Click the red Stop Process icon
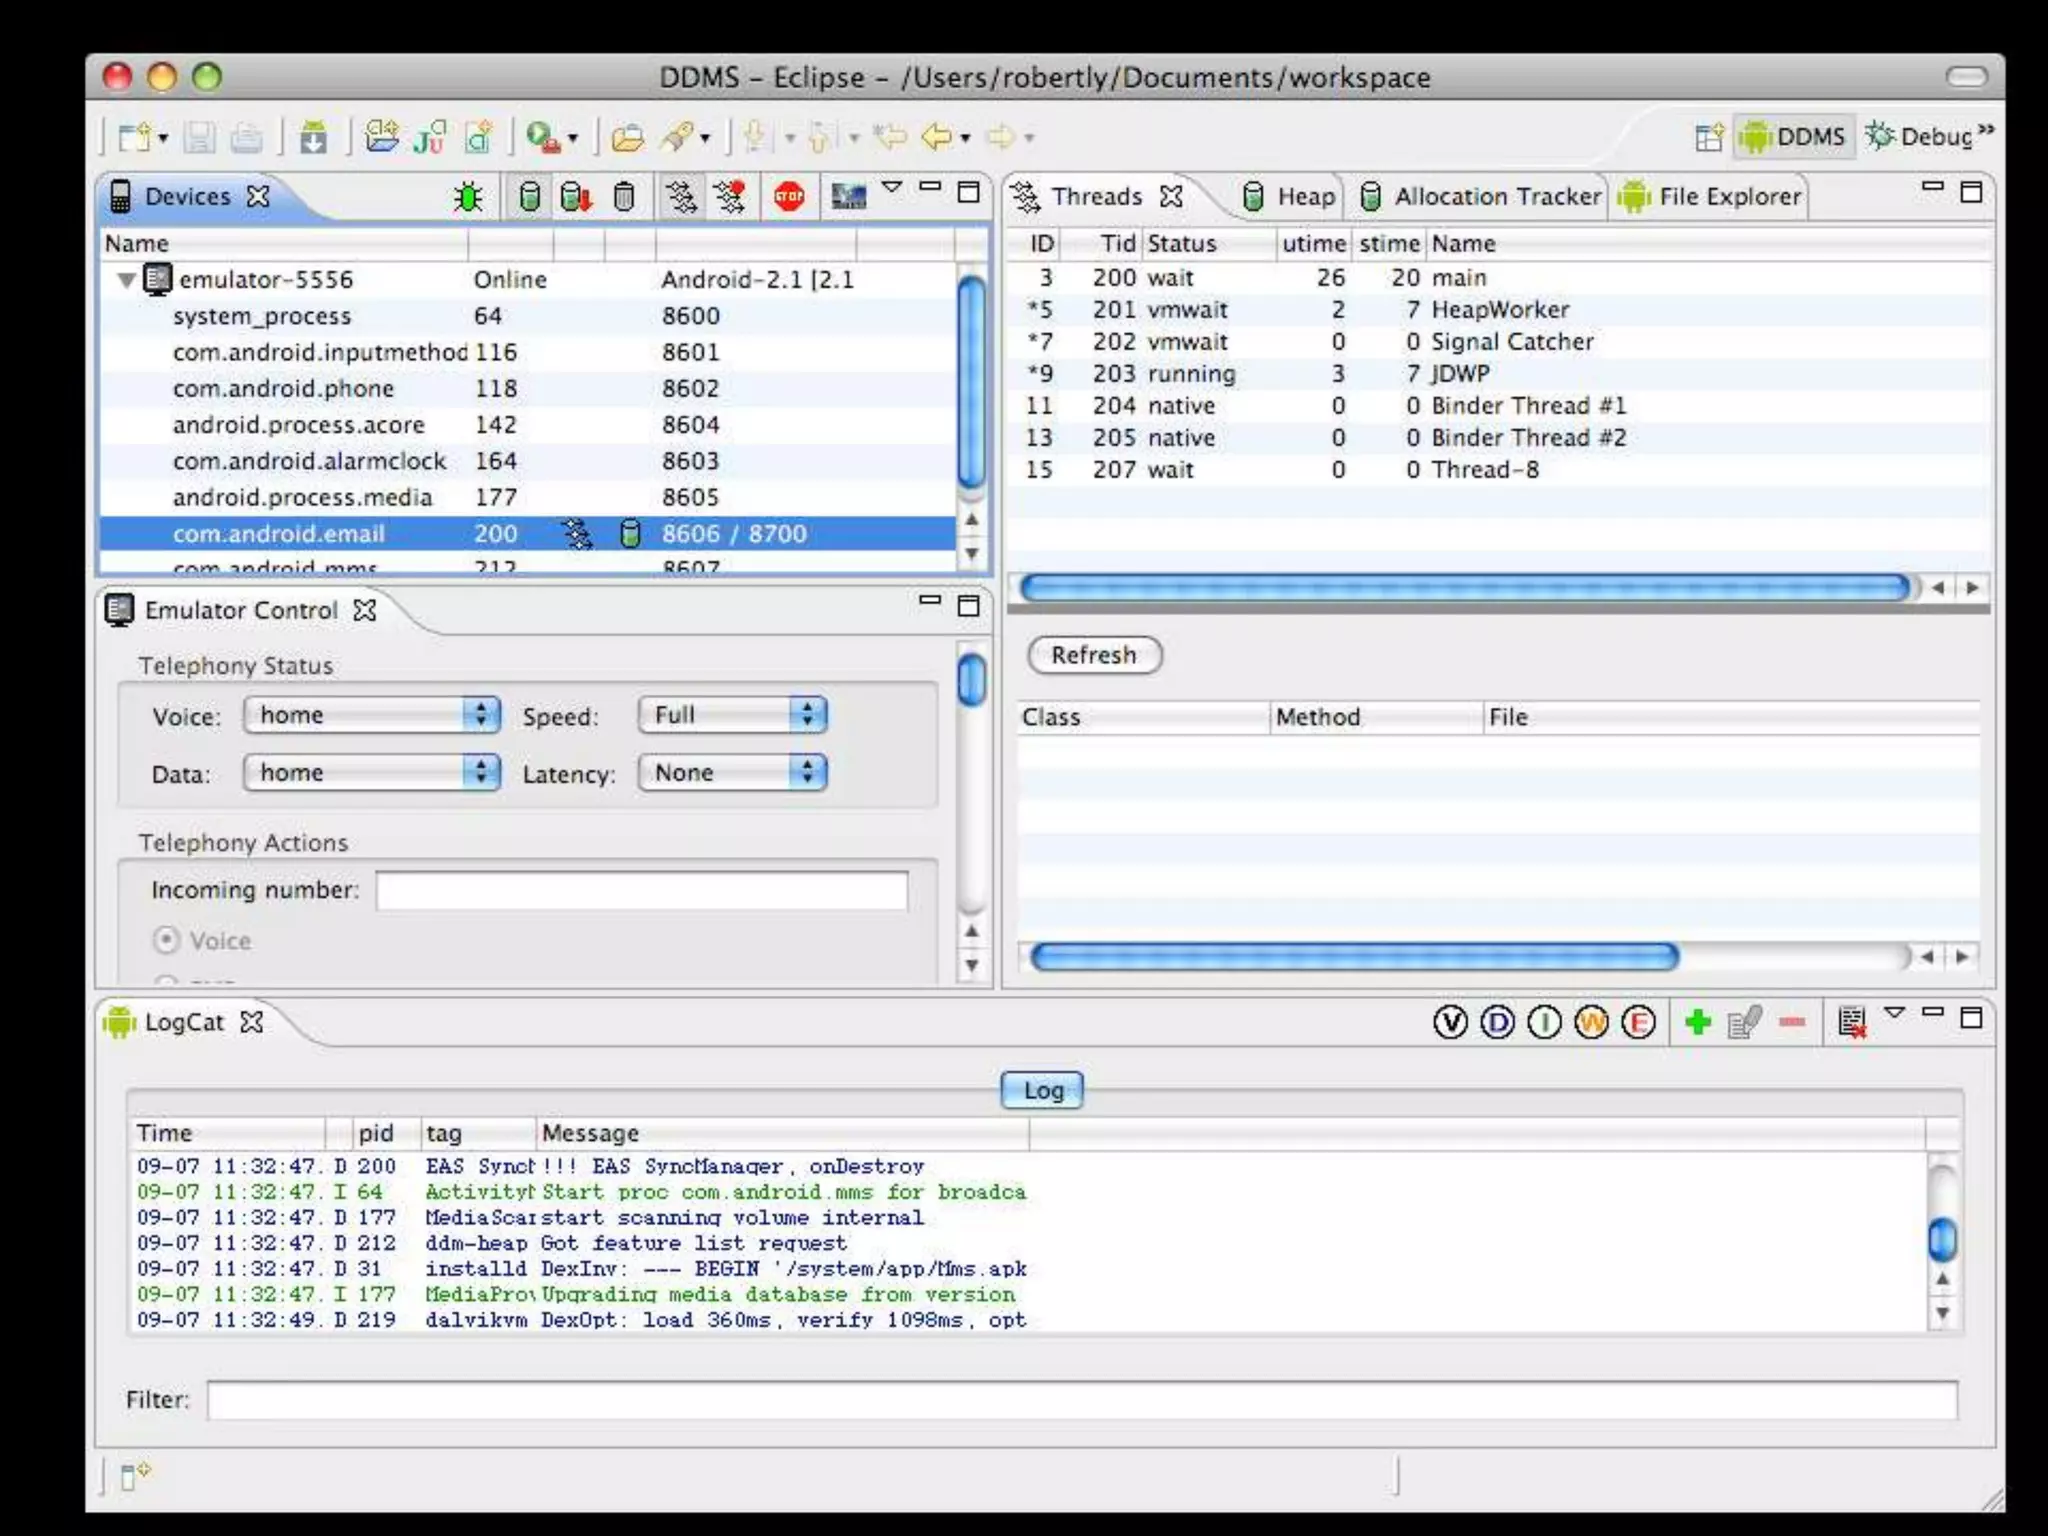 789,197
